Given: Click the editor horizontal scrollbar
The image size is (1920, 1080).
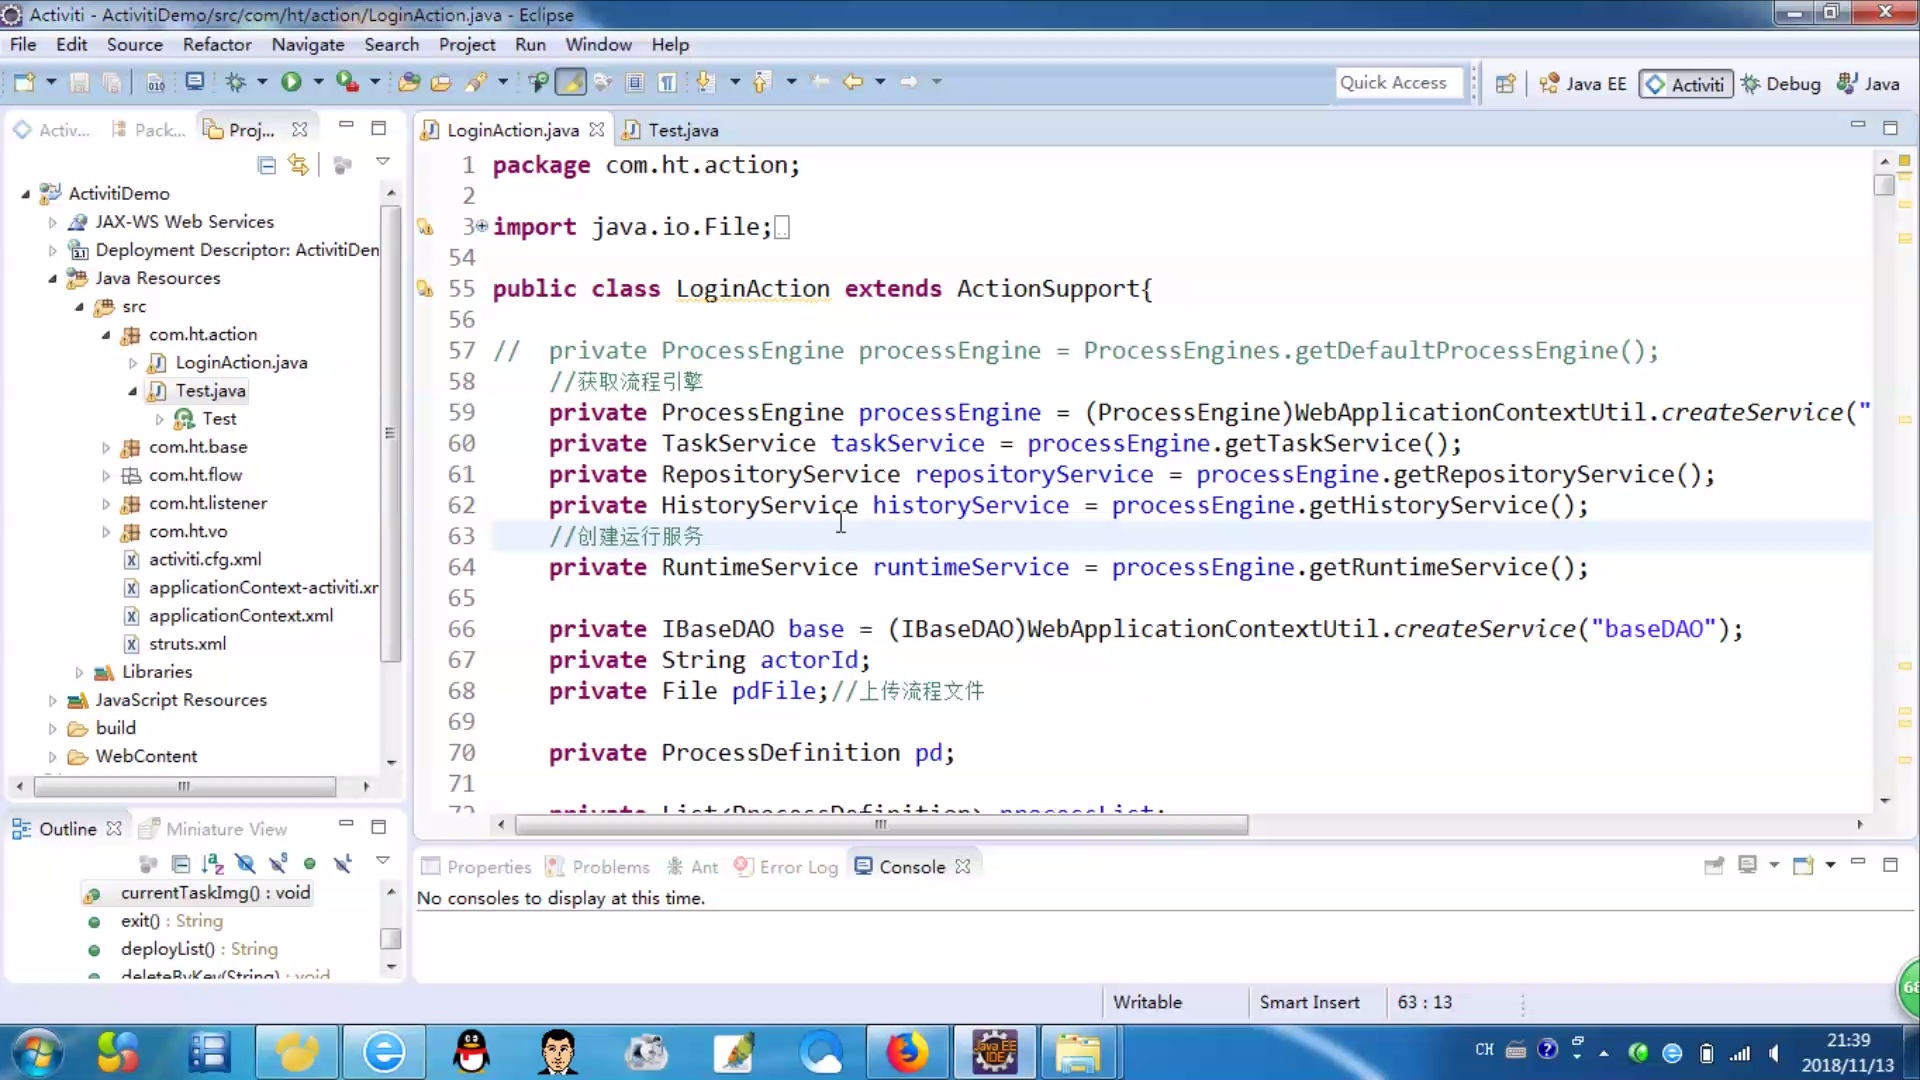Looking at the screenshot, I should pos(880,825).
